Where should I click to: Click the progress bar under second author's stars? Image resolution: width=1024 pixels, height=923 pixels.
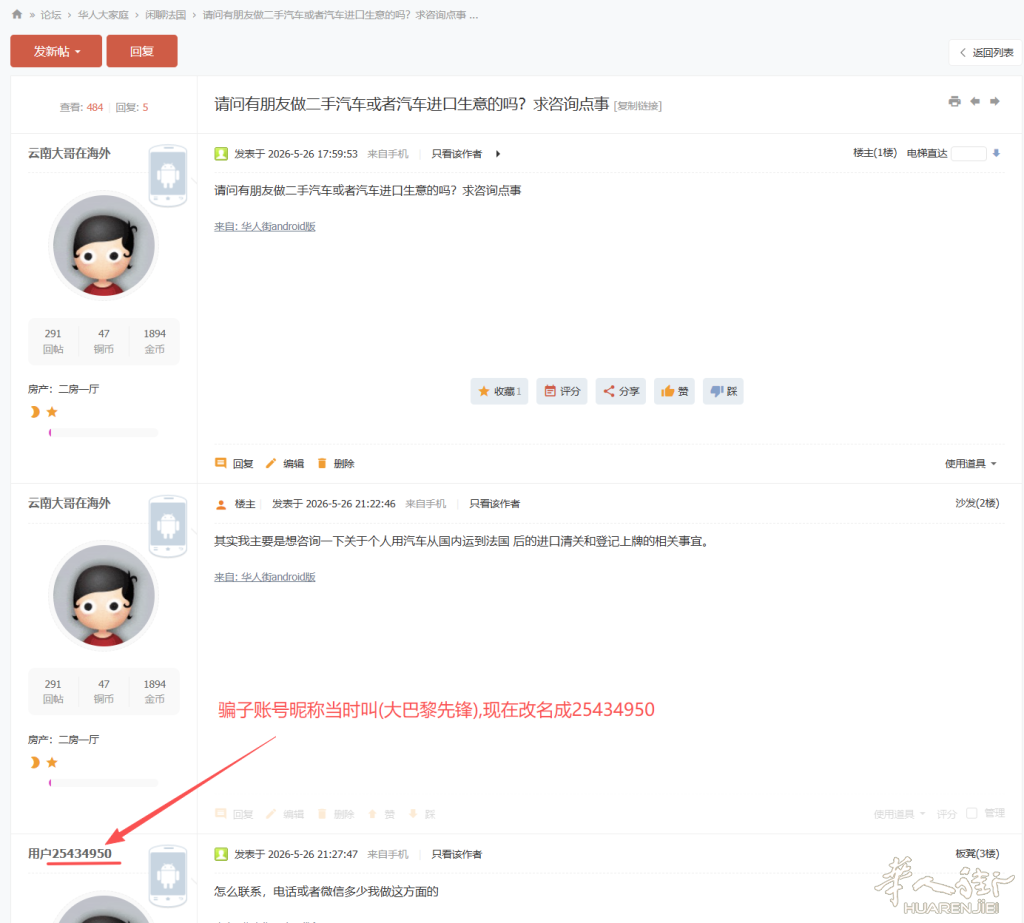[103, 783]
